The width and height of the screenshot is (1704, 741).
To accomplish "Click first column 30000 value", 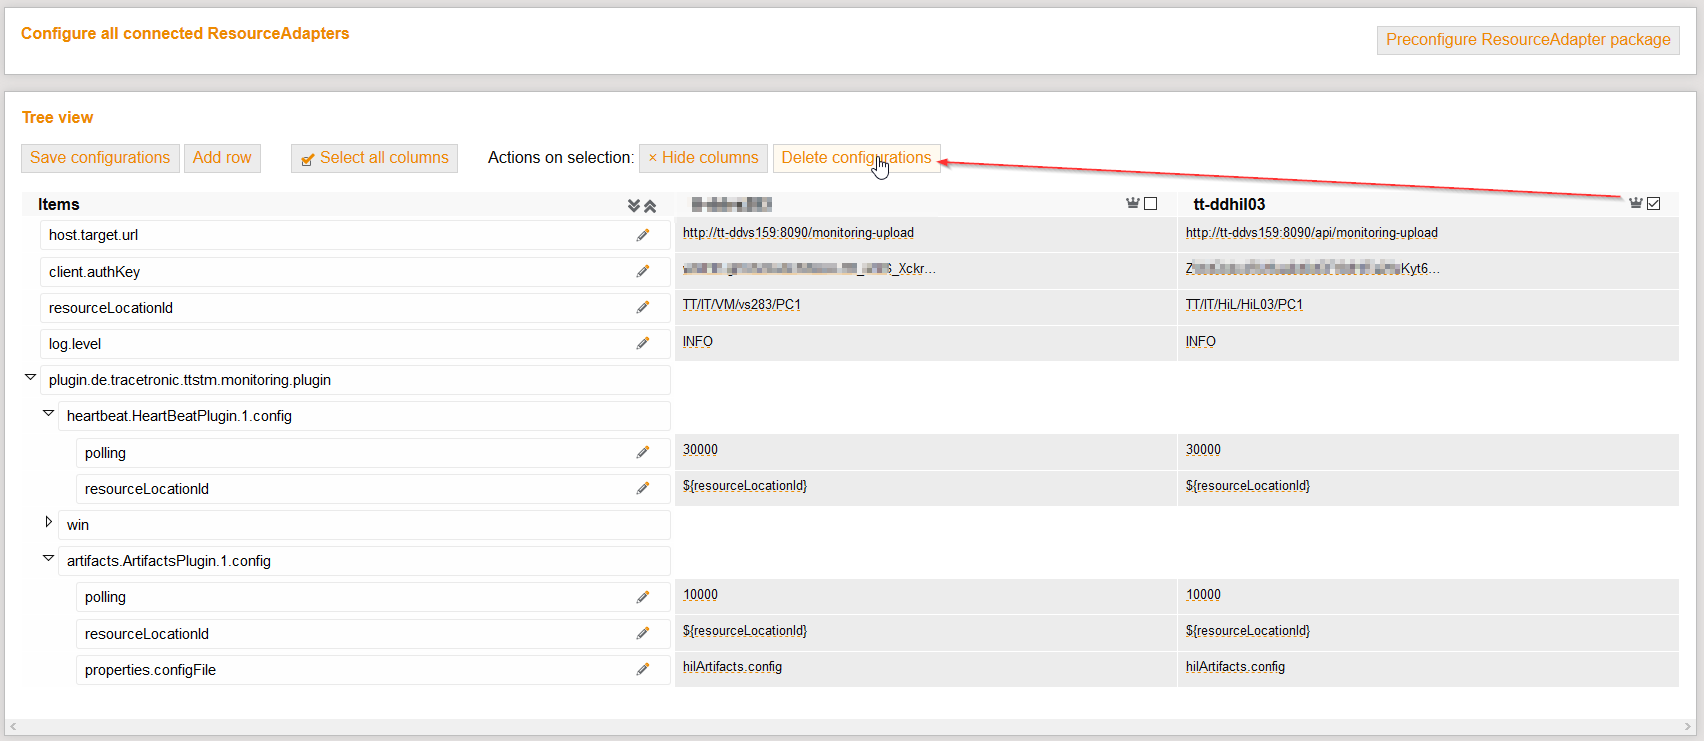I will tap(700, 450).
